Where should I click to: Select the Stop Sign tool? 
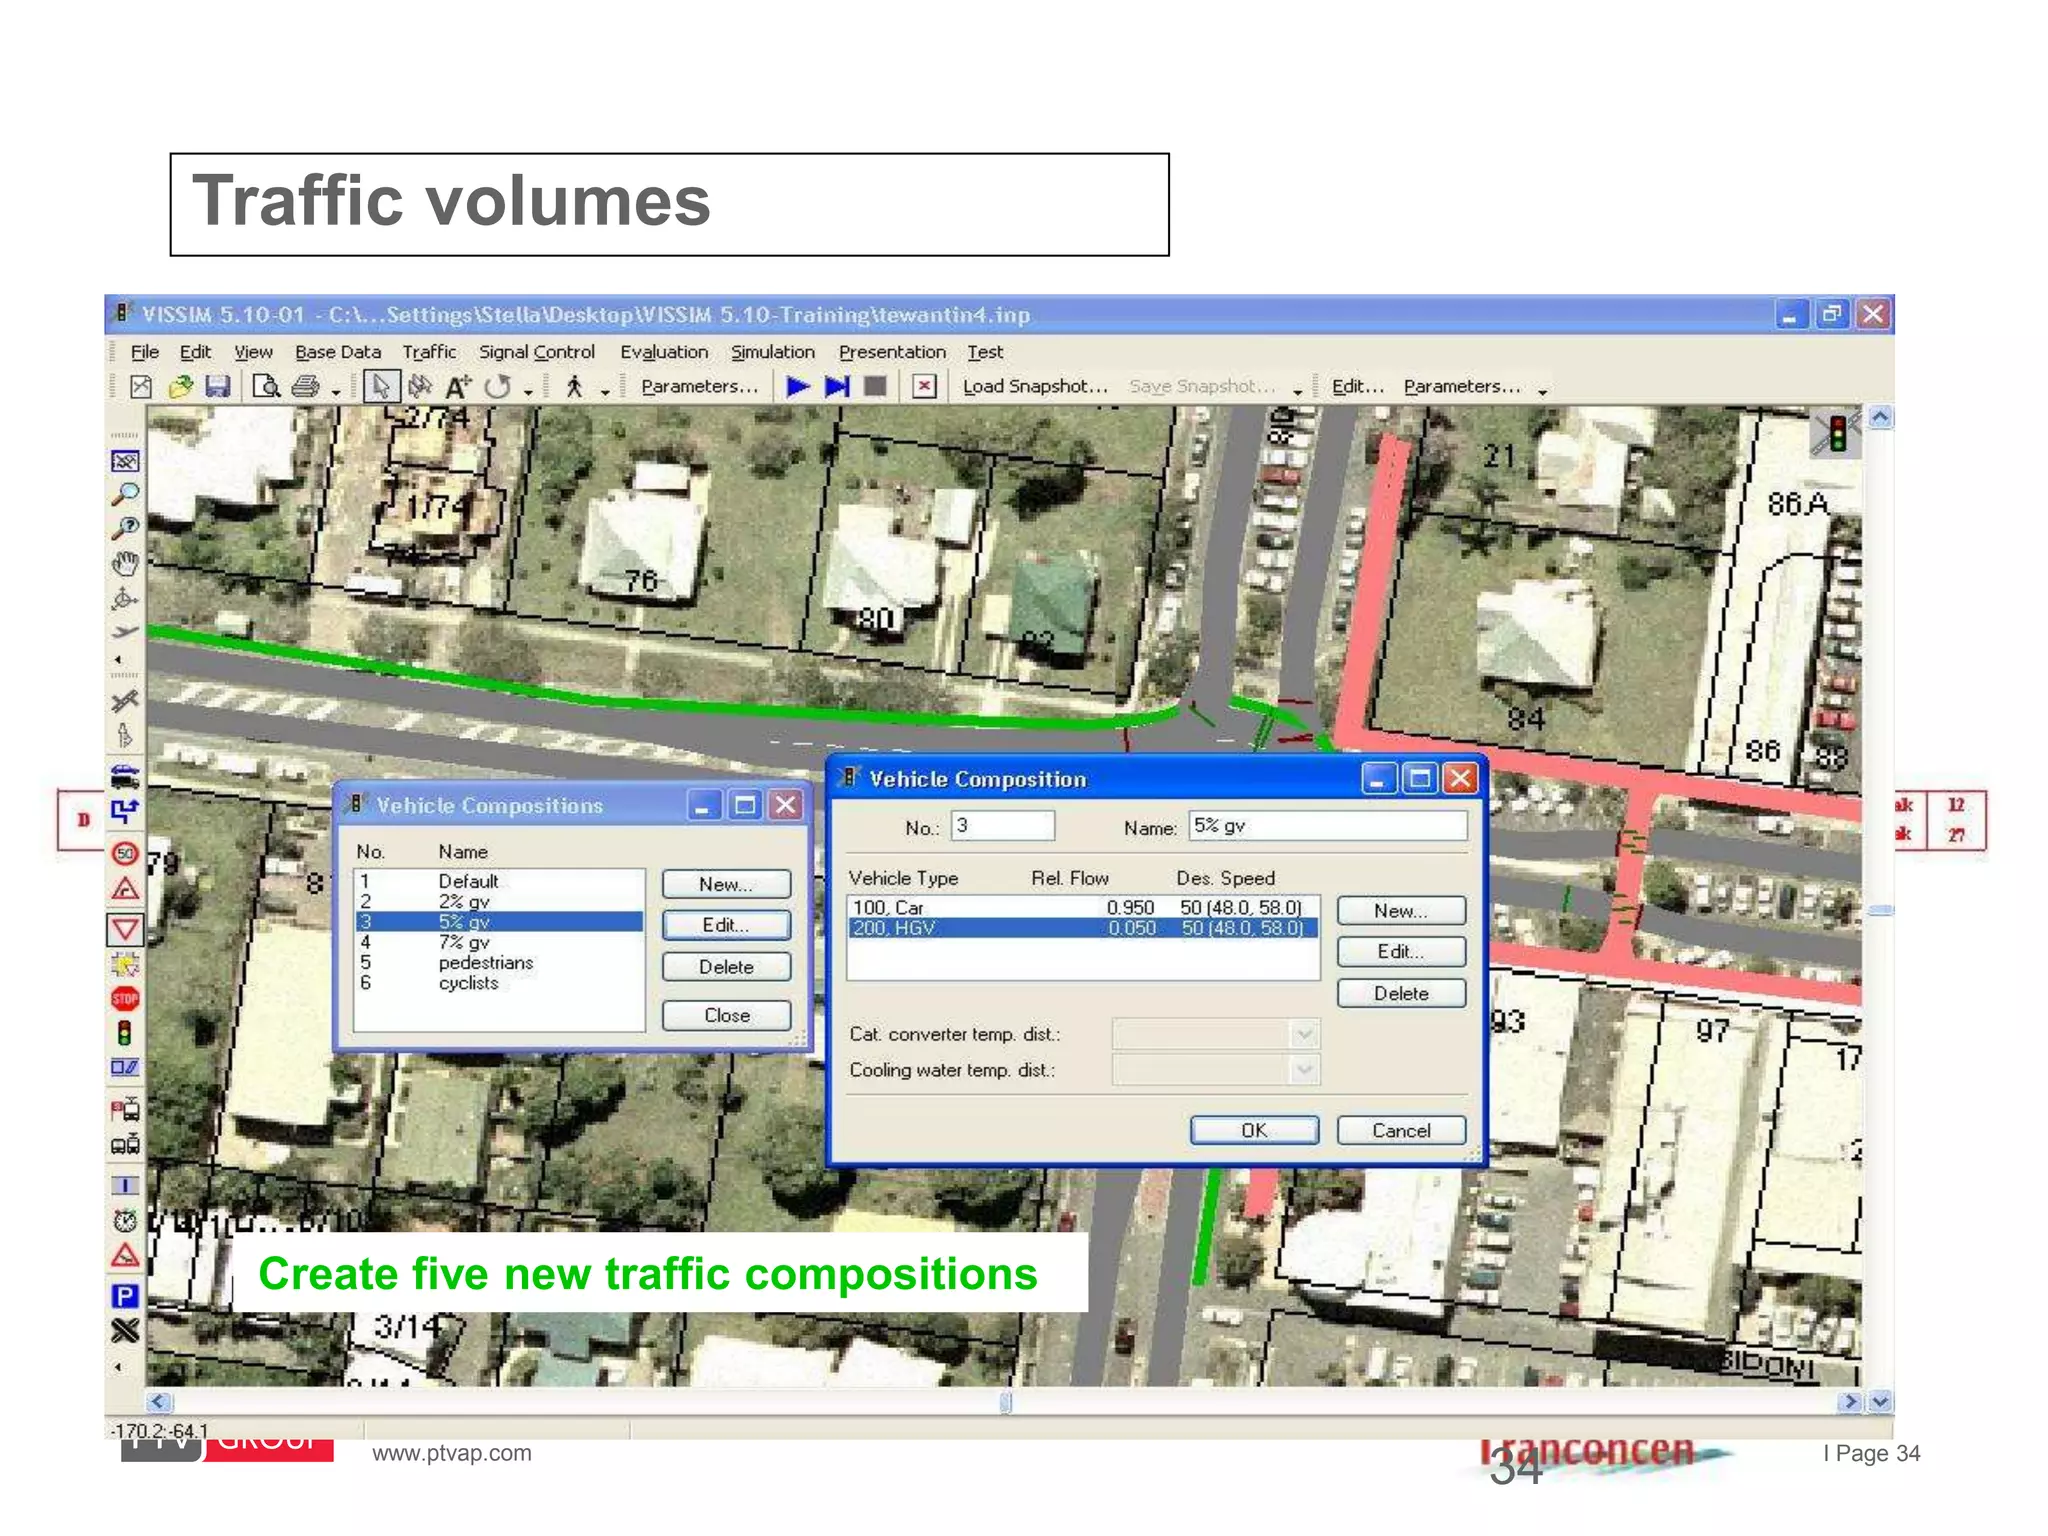[125, 999]
